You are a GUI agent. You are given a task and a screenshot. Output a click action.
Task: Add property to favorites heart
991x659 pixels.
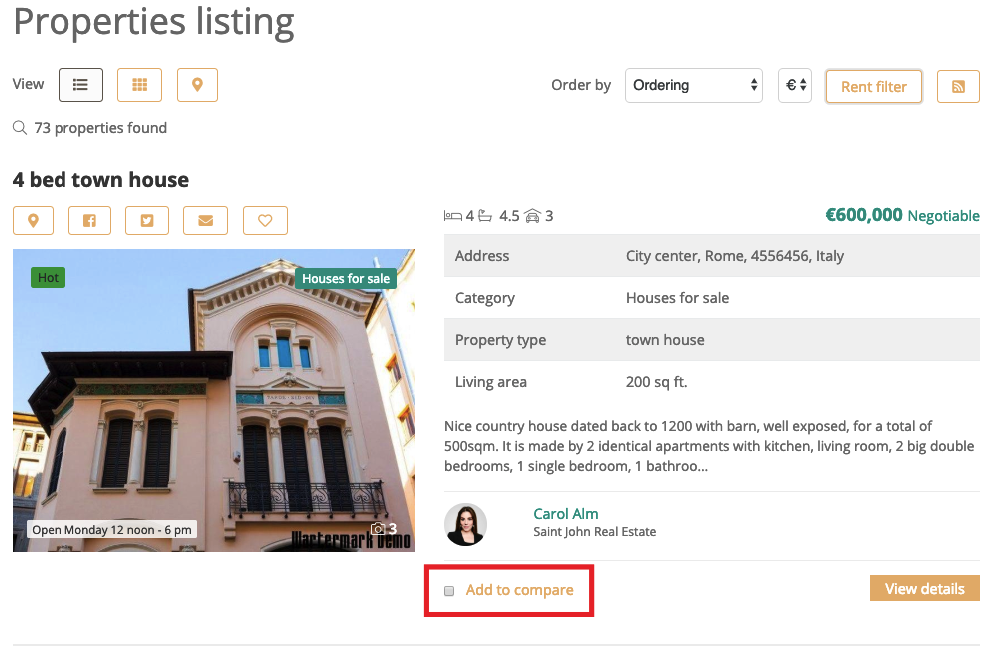tap(265, 220)
